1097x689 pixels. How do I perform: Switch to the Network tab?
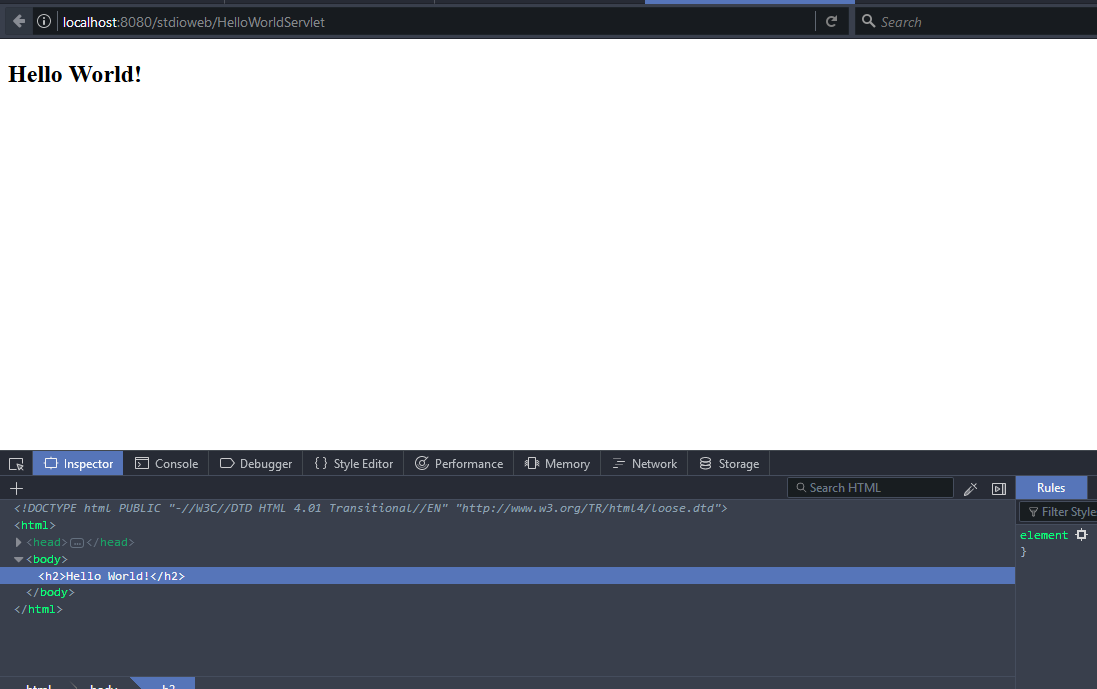point(644,464)
